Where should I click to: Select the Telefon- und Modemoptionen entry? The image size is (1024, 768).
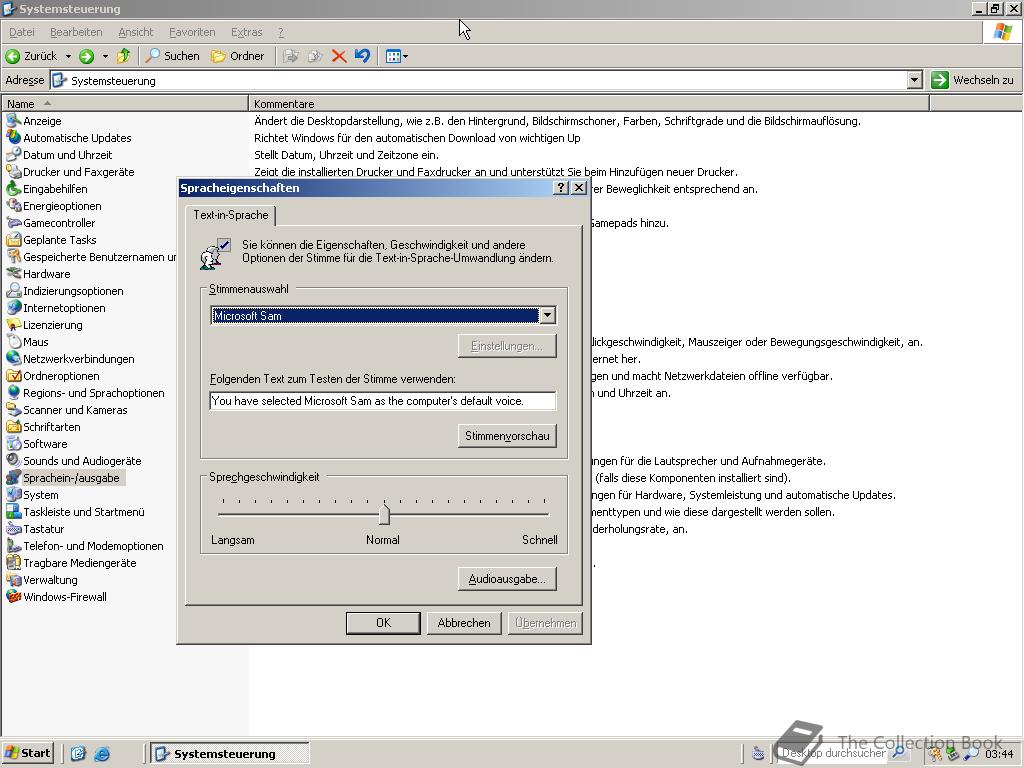coord(85,546)
